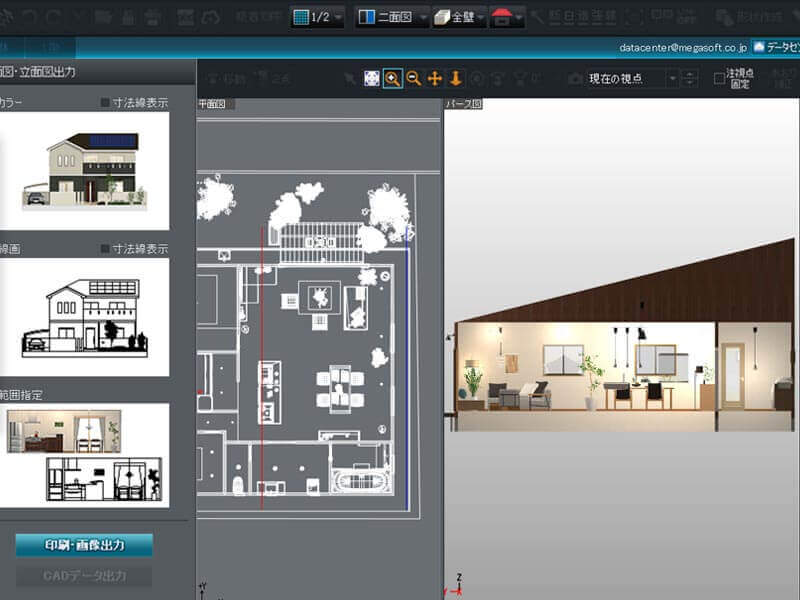Open the 二画図 view layout dropdown

[x=392, y=17]
